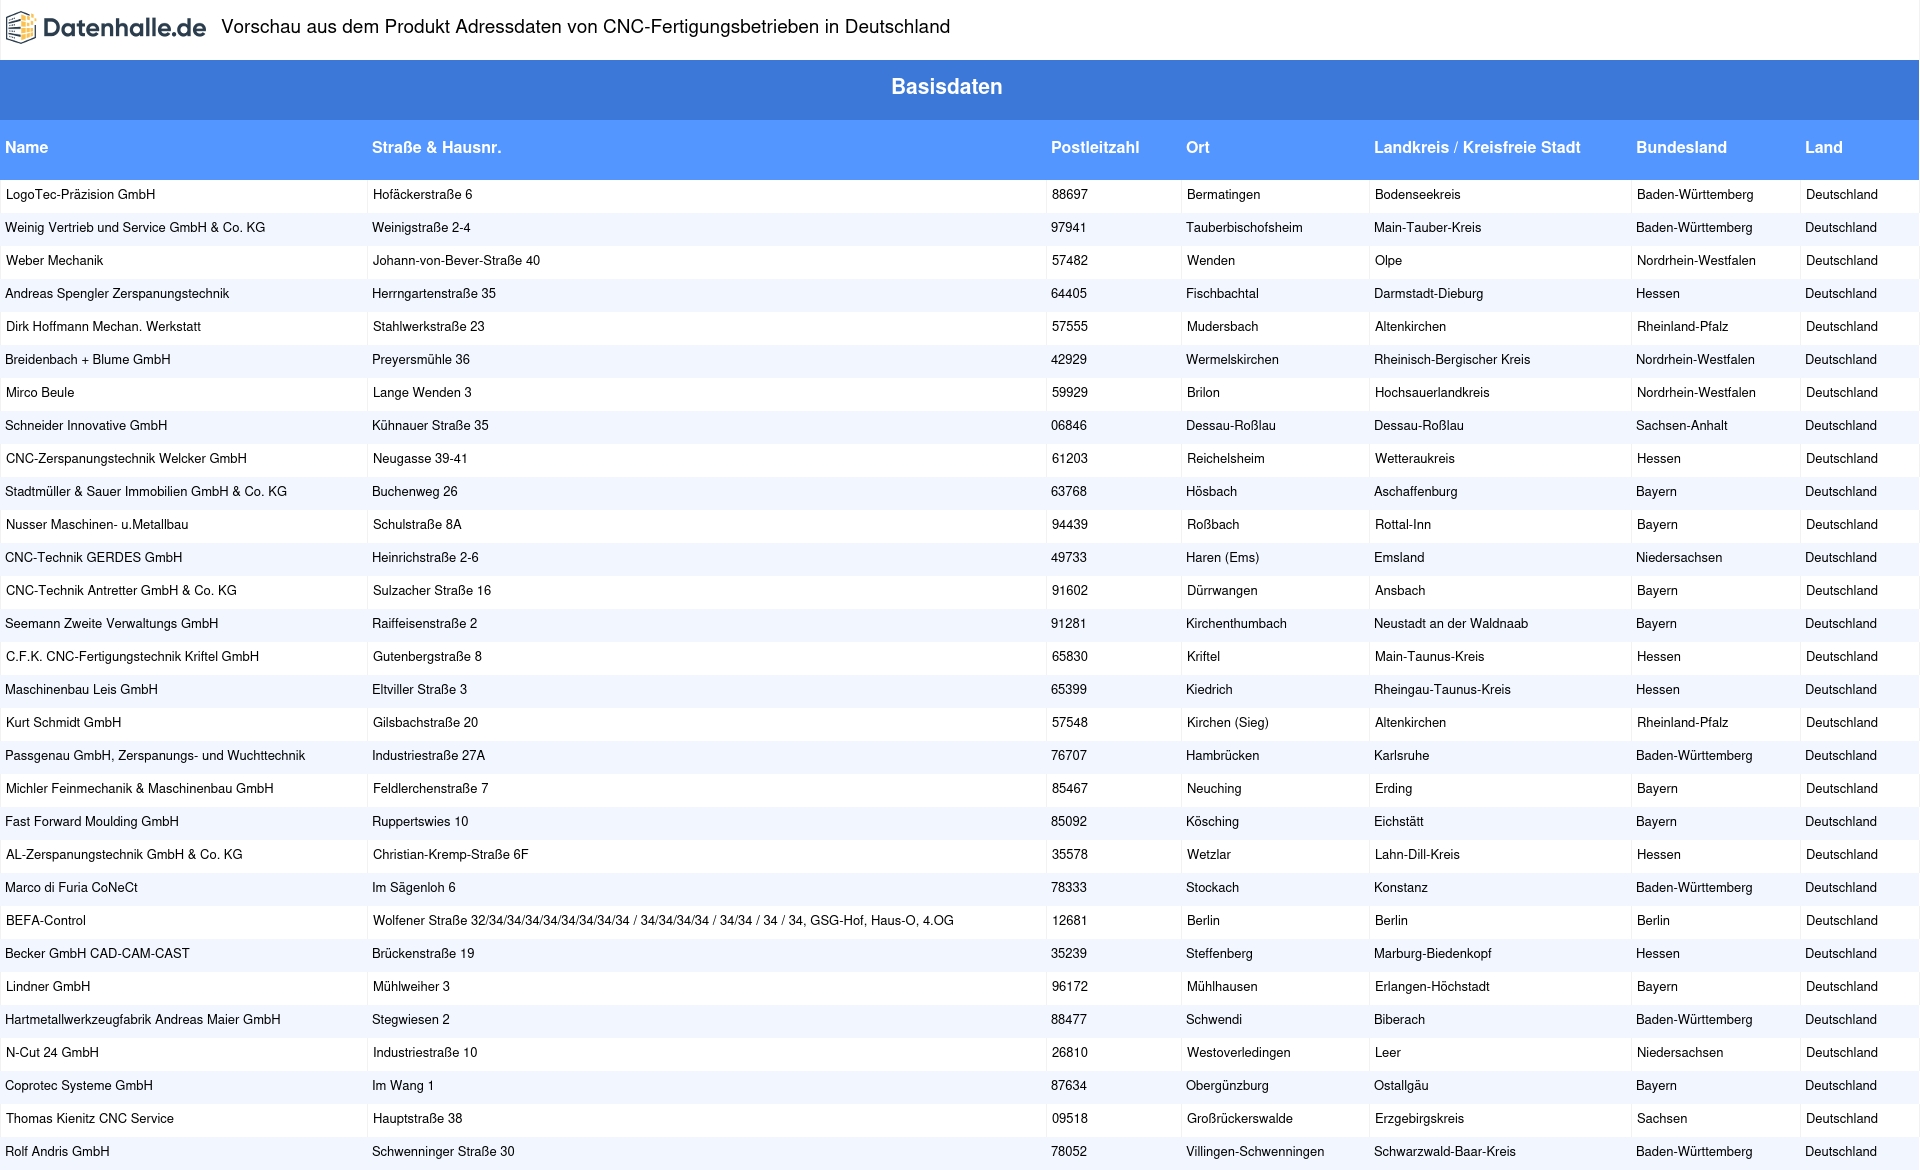Click the LogoTec-Präzision GmbH name cell
The width and height of the screenshot is (1920, 1170).
coord(81,194)
